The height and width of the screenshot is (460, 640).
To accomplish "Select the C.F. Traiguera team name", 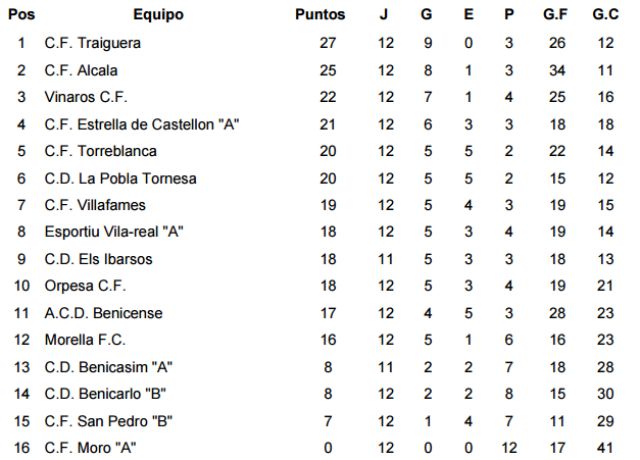I will click(x=93, y=43).
